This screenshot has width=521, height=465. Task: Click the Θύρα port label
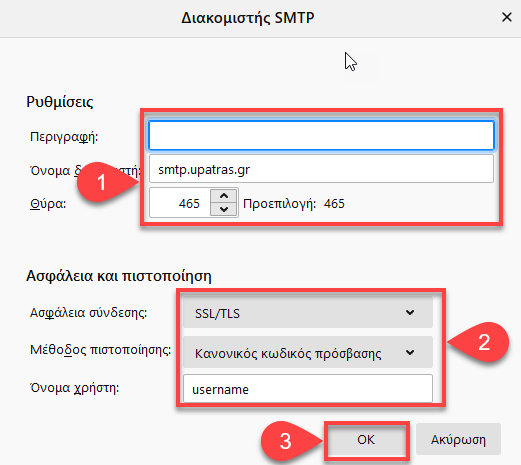click(48, 203)
